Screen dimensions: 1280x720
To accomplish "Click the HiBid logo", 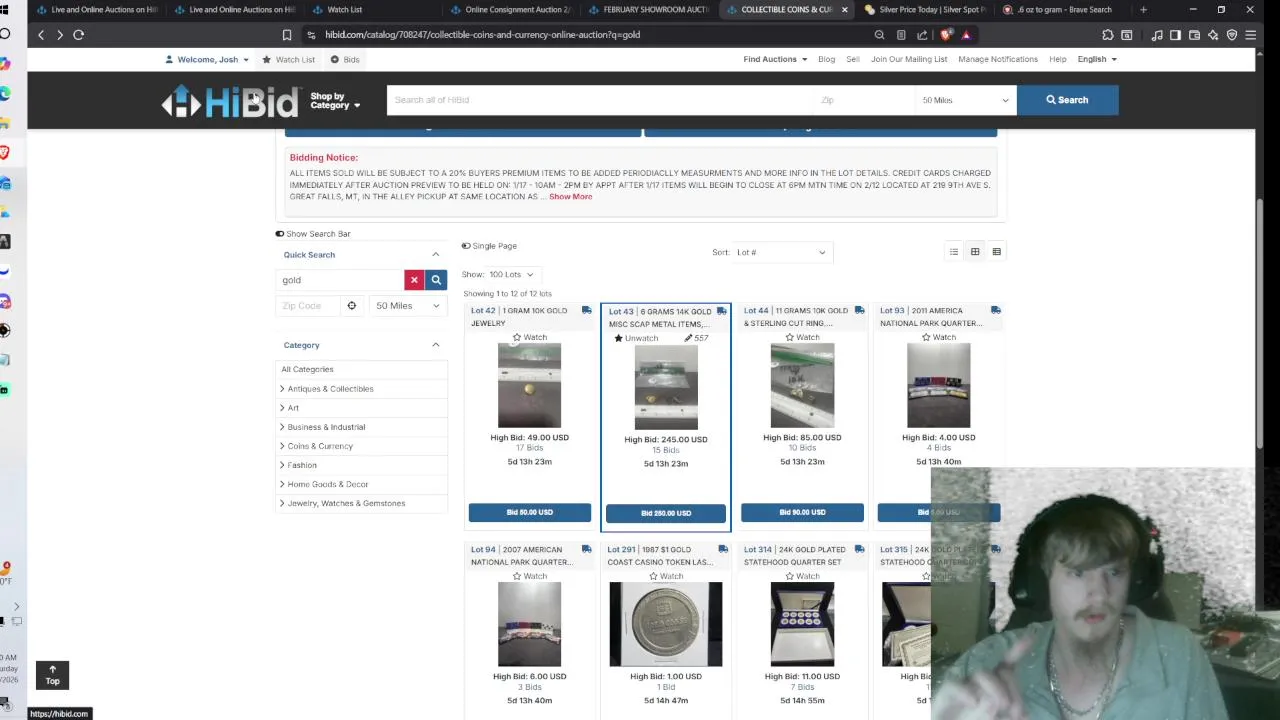I will 230,101.
